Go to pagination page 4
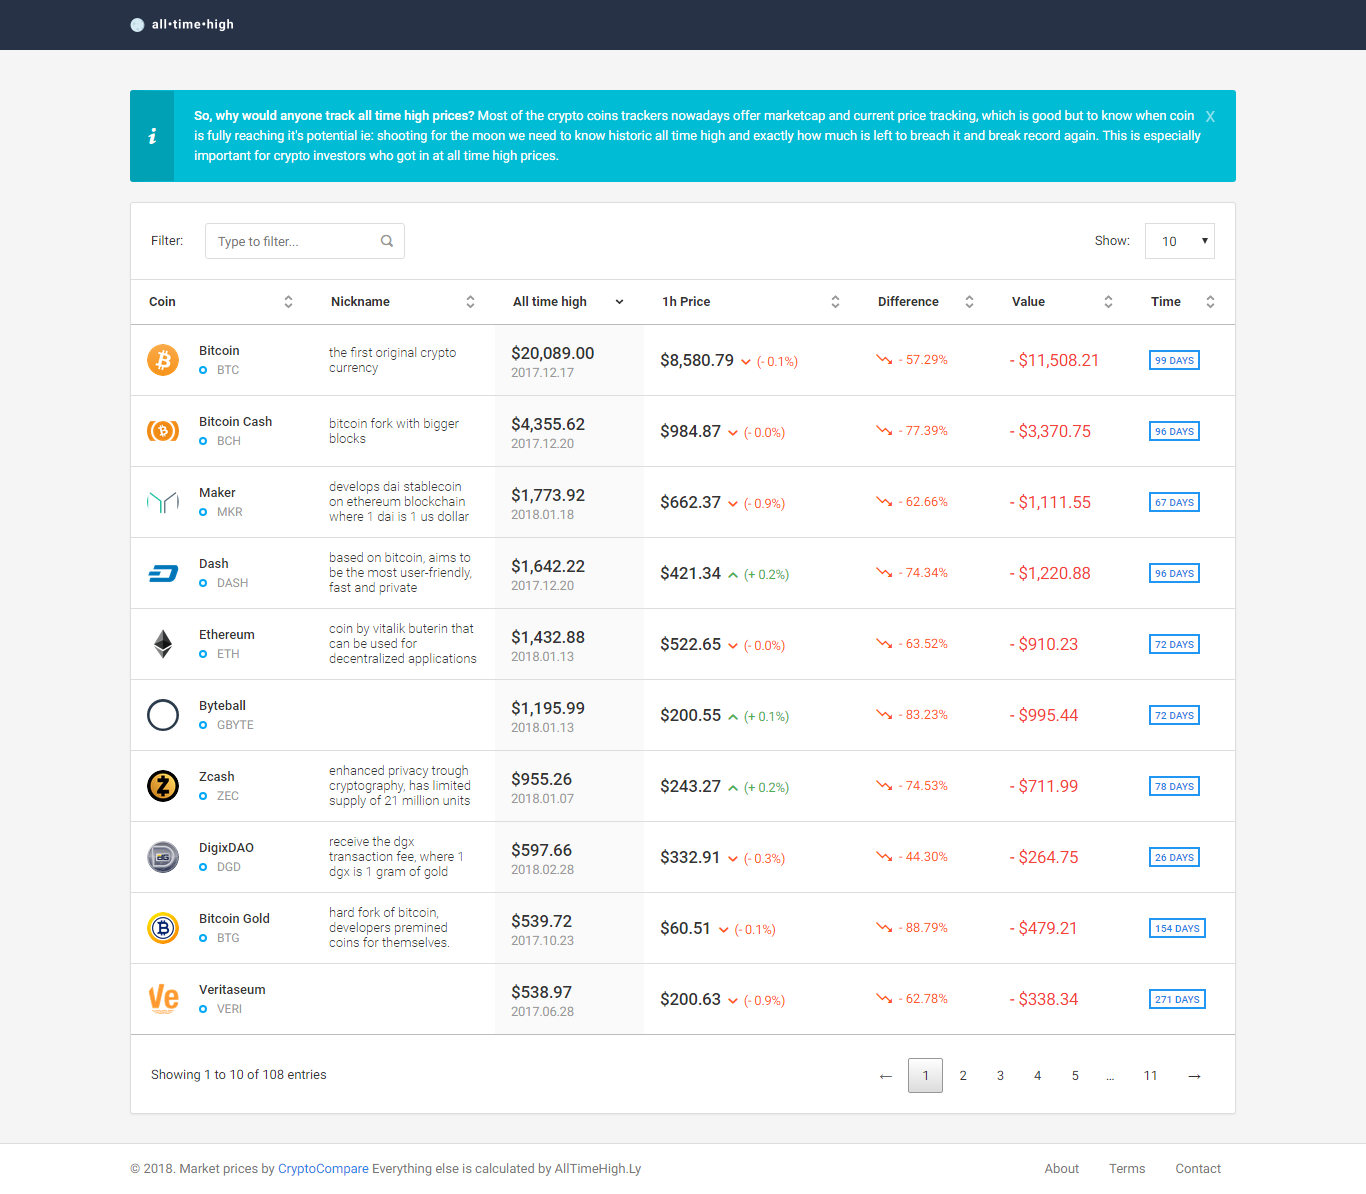 [1038, 1076]
